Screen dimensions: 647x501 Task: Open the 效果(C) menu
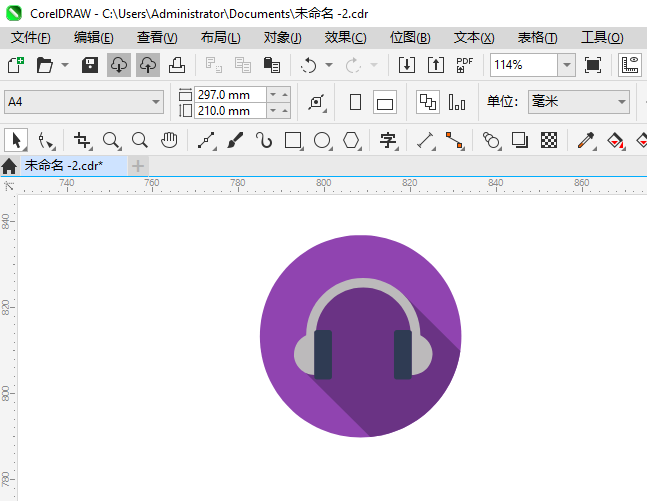[345, 37]
